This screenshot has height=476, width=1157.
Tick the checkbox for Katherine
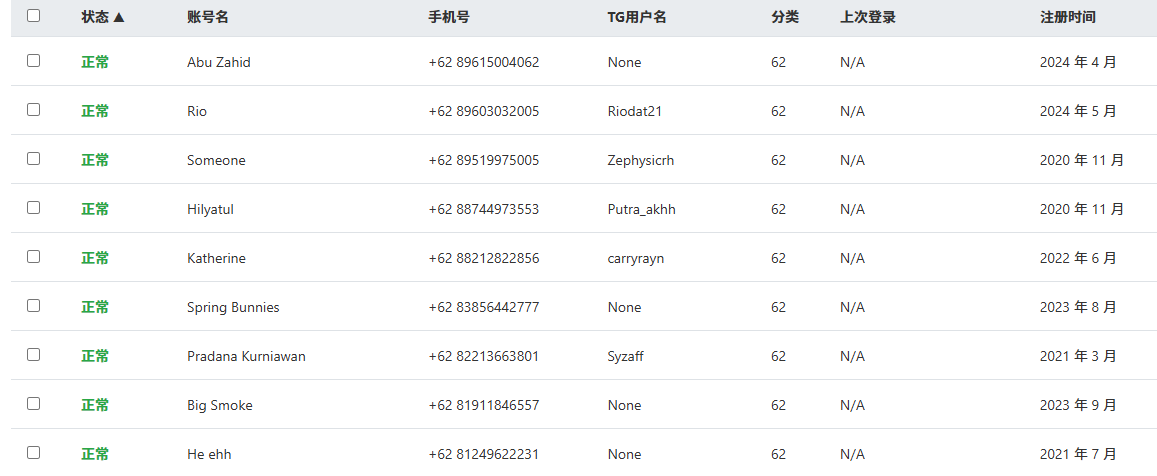coord(34,257)
